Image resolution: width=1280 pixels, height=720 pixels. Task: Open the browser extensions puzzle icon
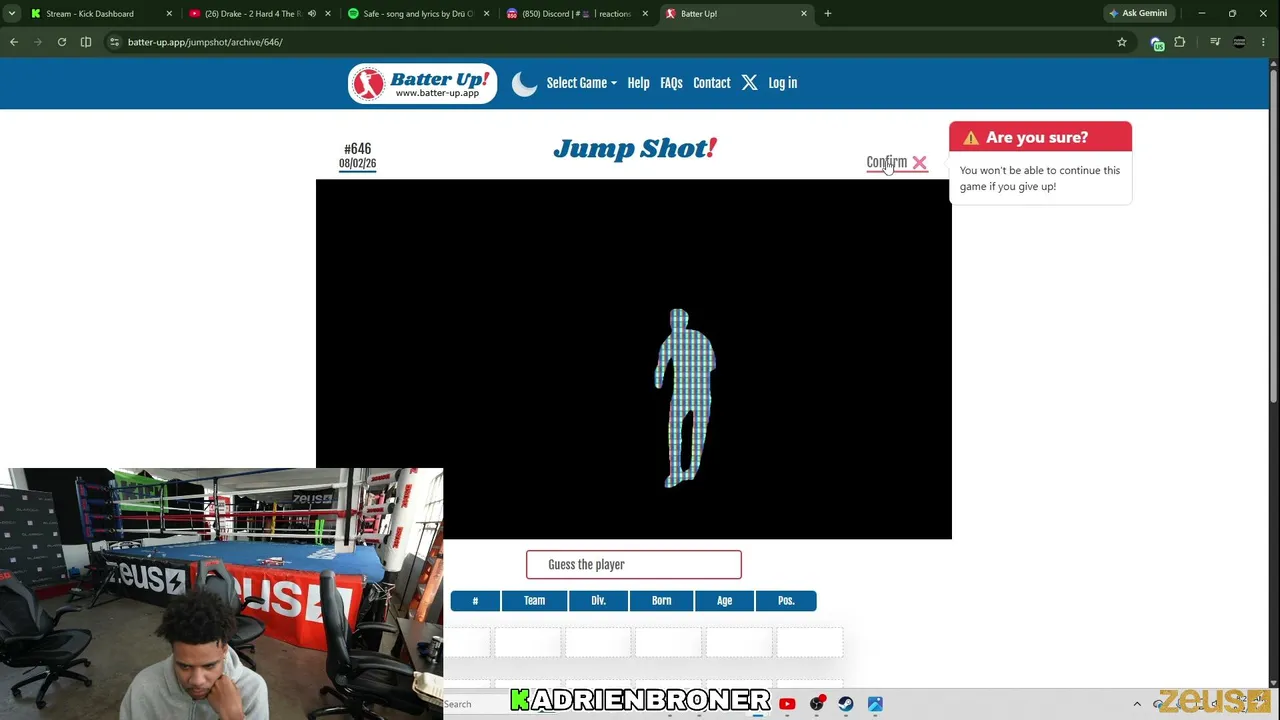pos(1180,42)
